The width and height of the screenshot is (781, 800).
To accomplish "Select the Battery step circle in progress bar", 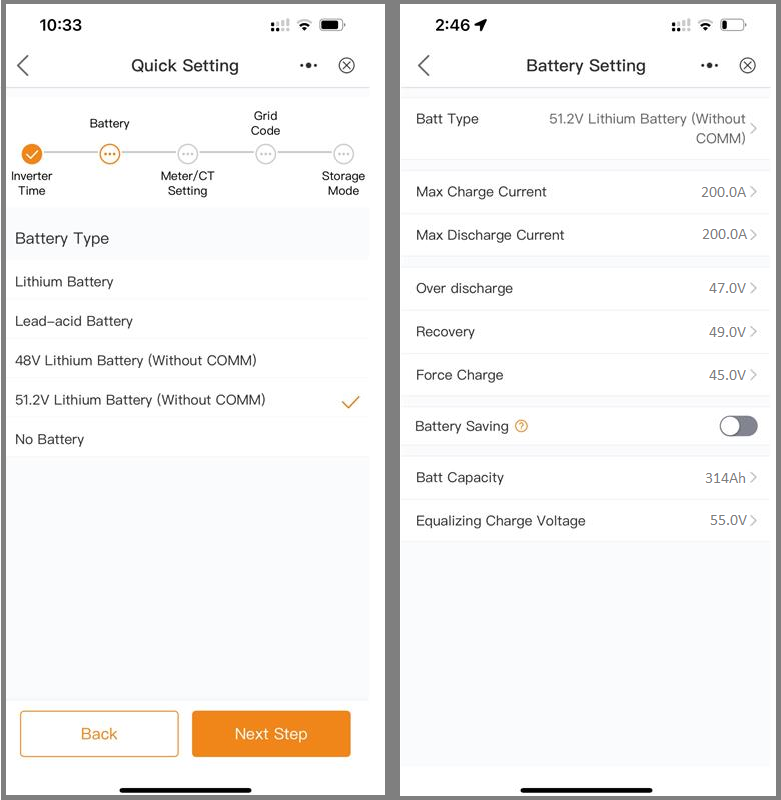I will click(110, 154).
